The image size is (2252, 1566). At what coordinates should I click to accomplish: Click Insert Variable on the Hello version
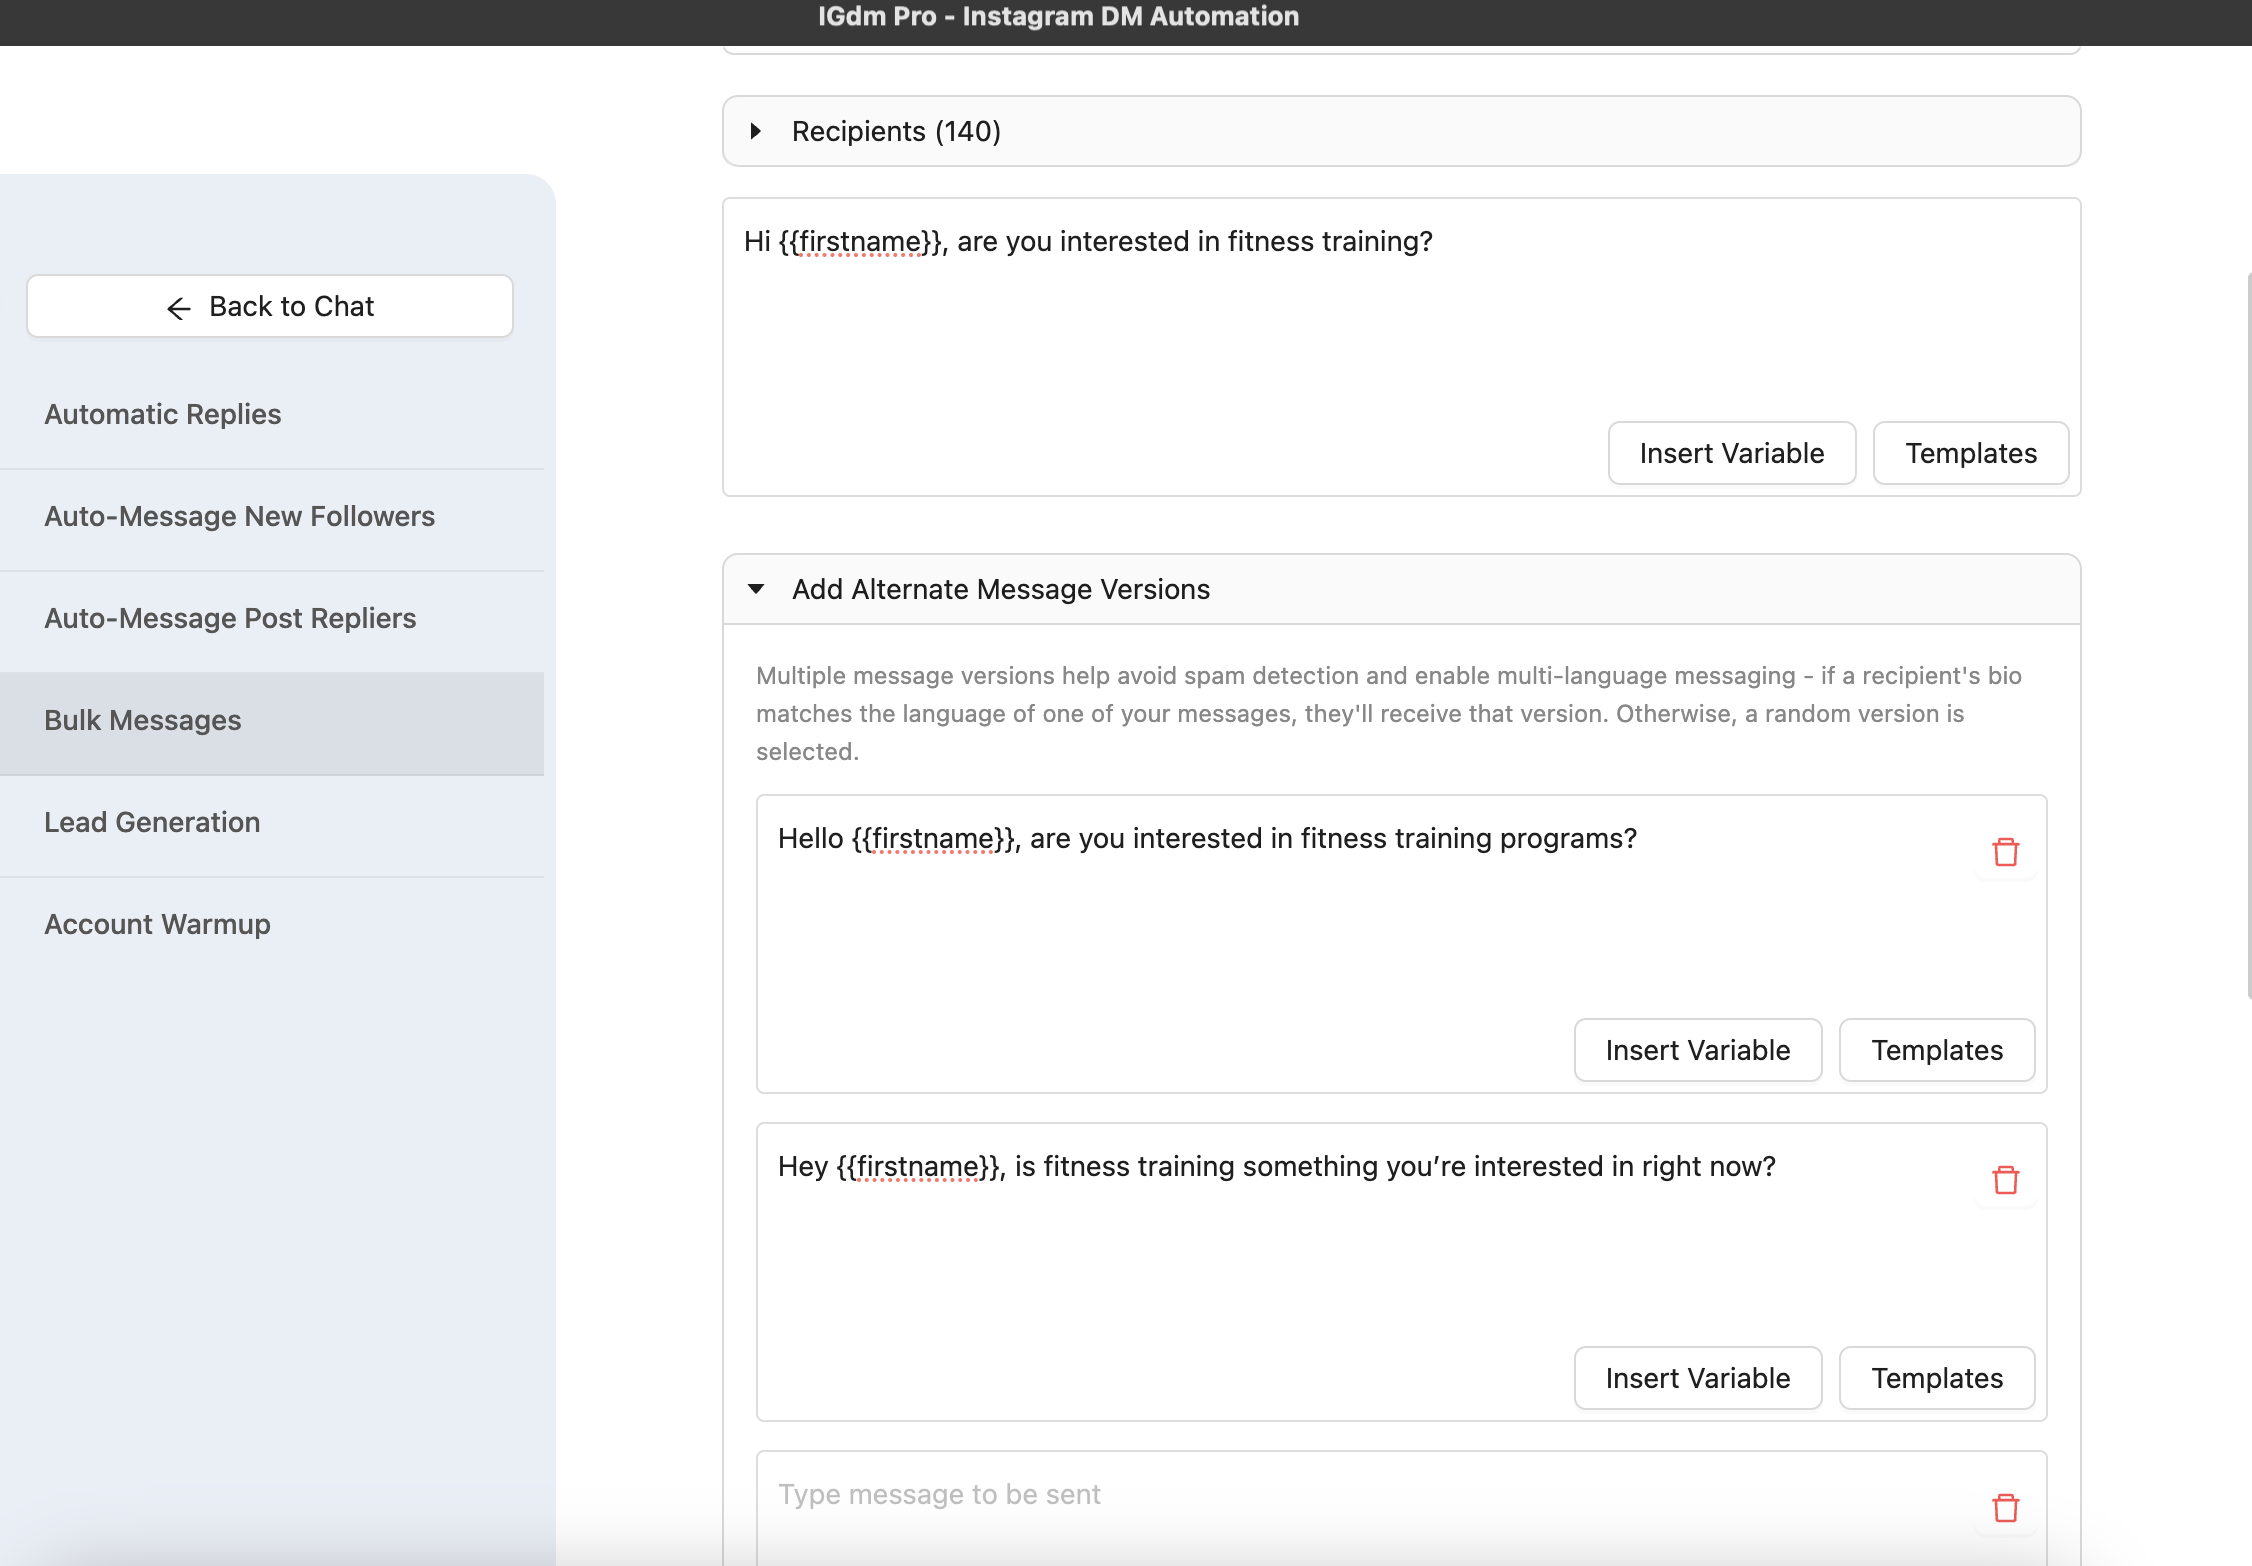pyautogui.click(x=1697, y=1049)
